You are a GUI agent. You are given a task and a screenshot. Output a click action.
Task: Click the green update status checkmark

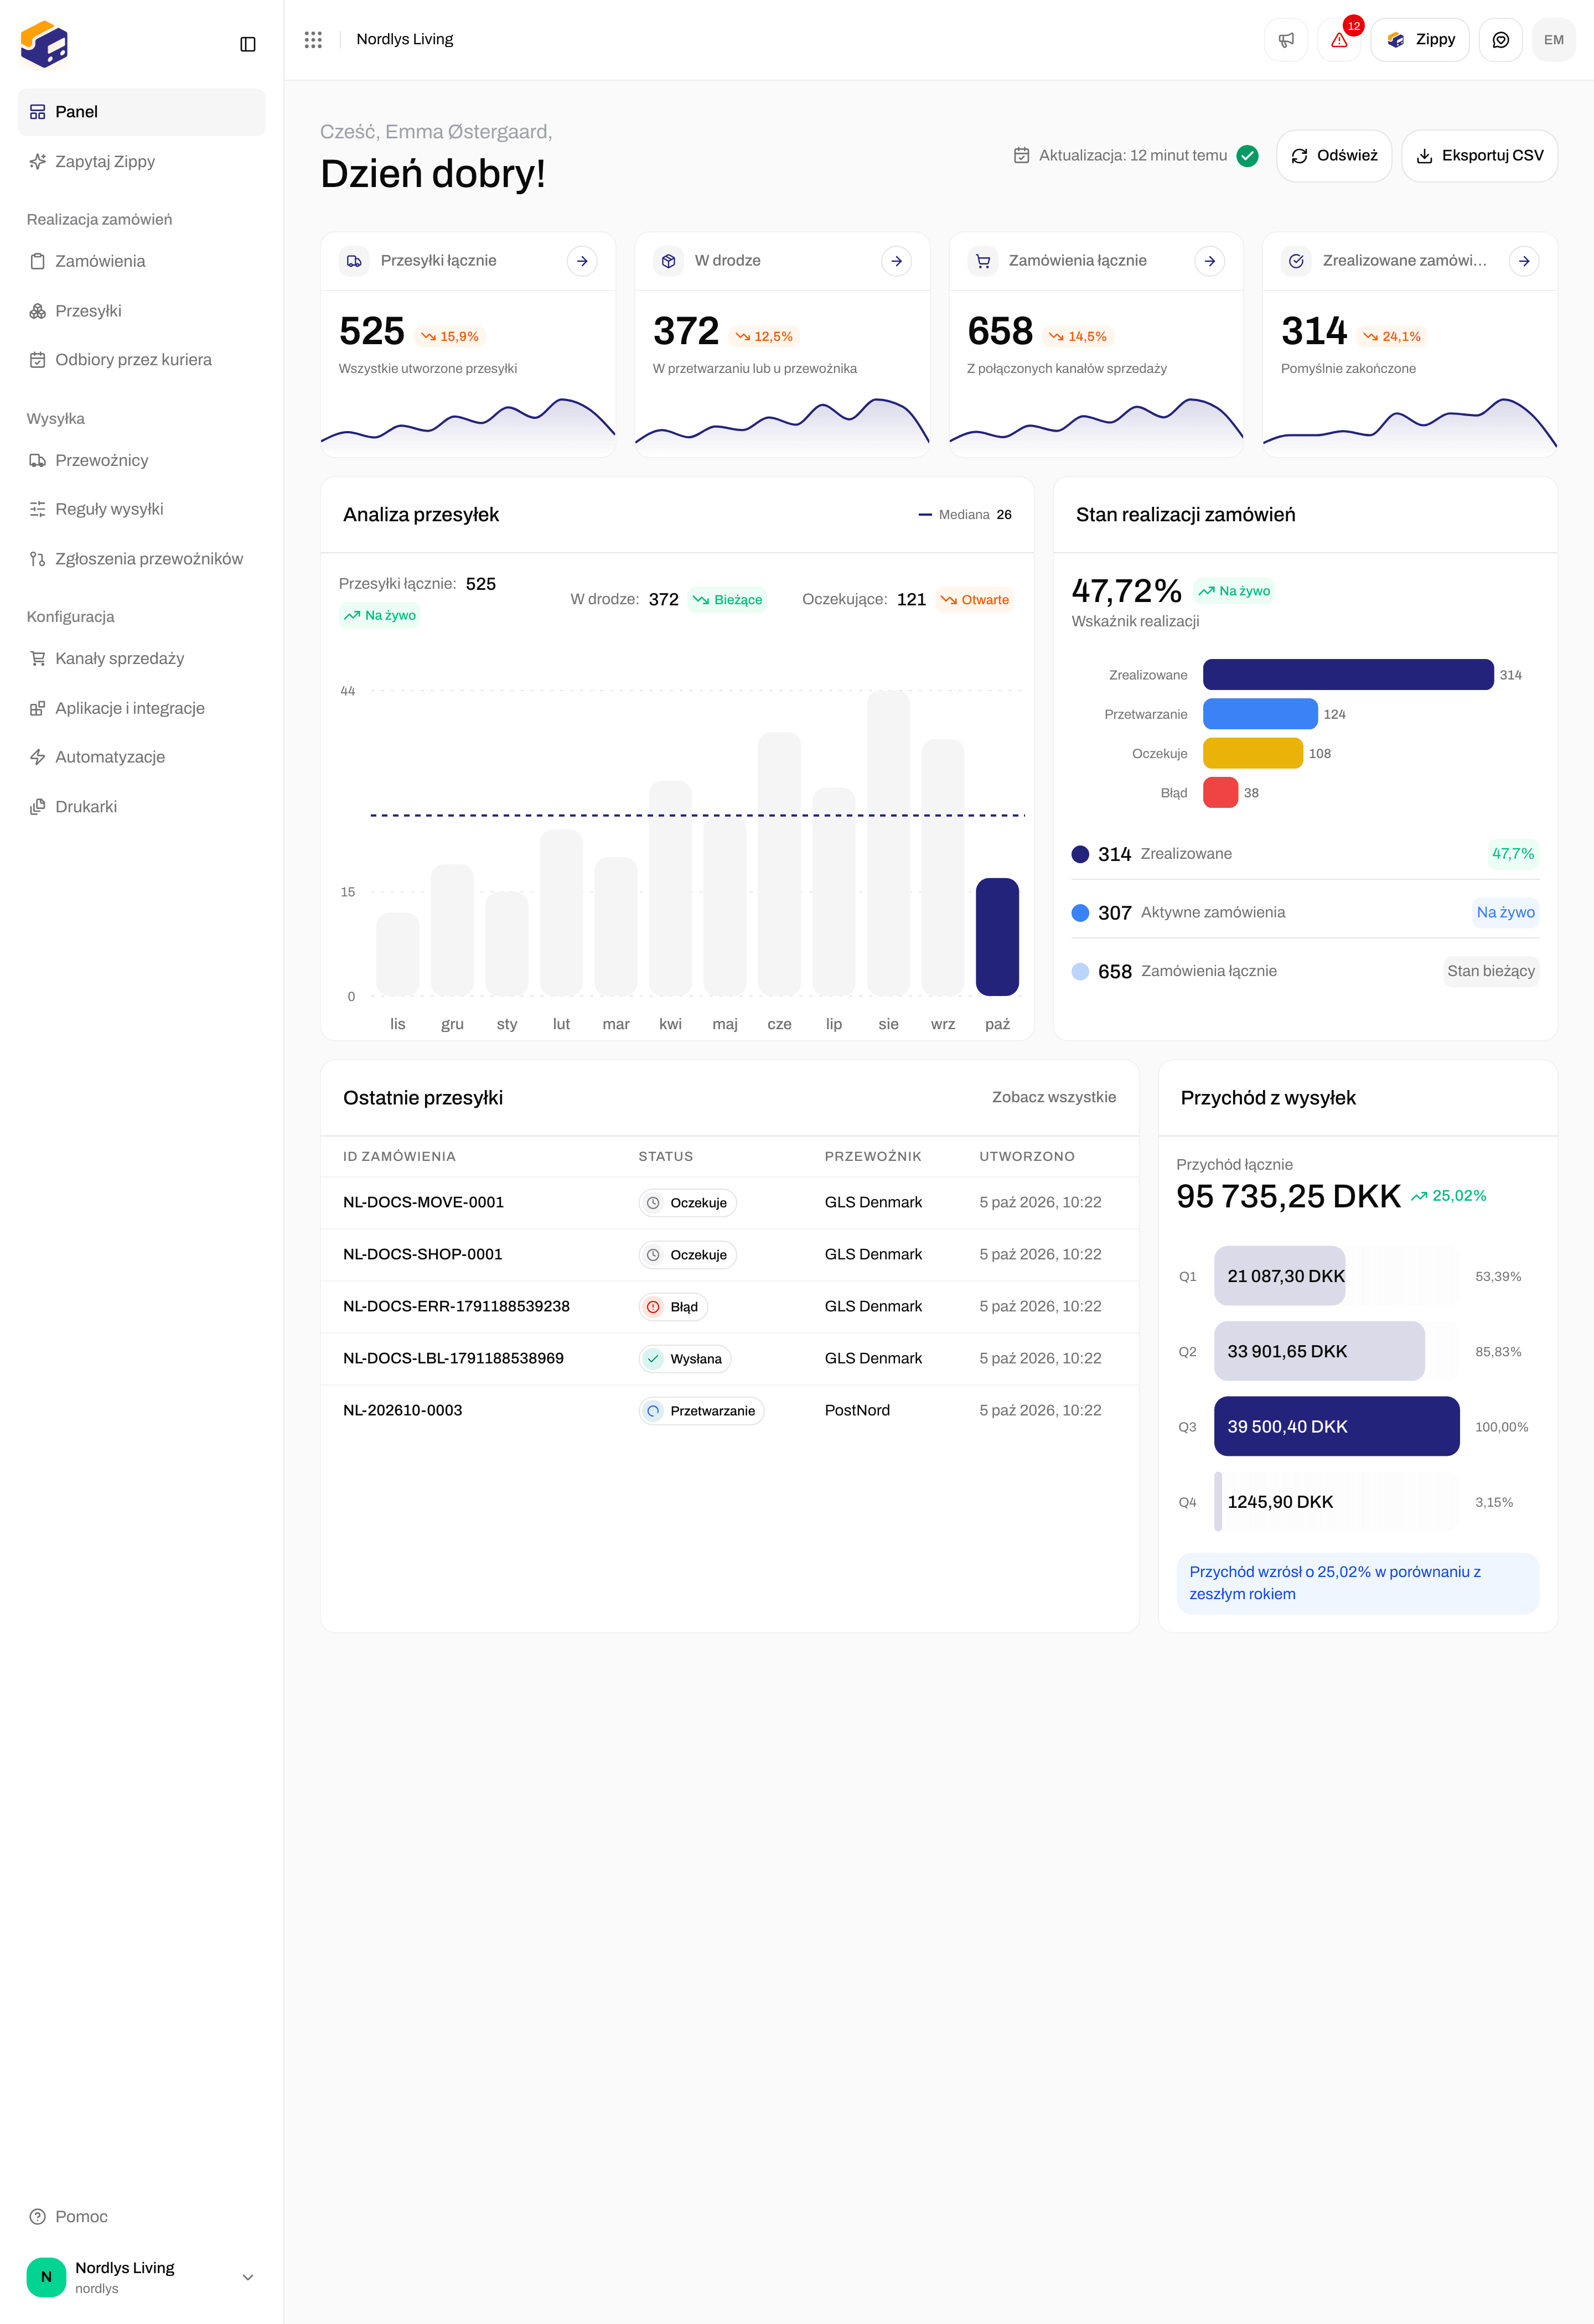(x=1247, y=156)
